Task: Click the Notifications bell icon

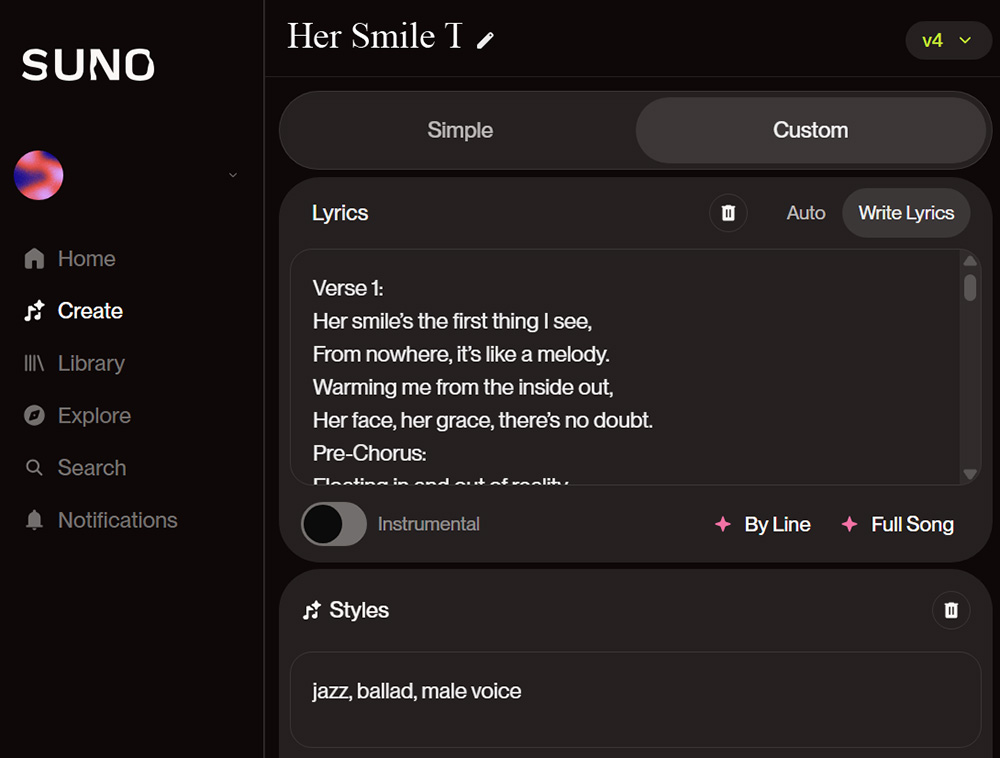Action: point(34,520)
